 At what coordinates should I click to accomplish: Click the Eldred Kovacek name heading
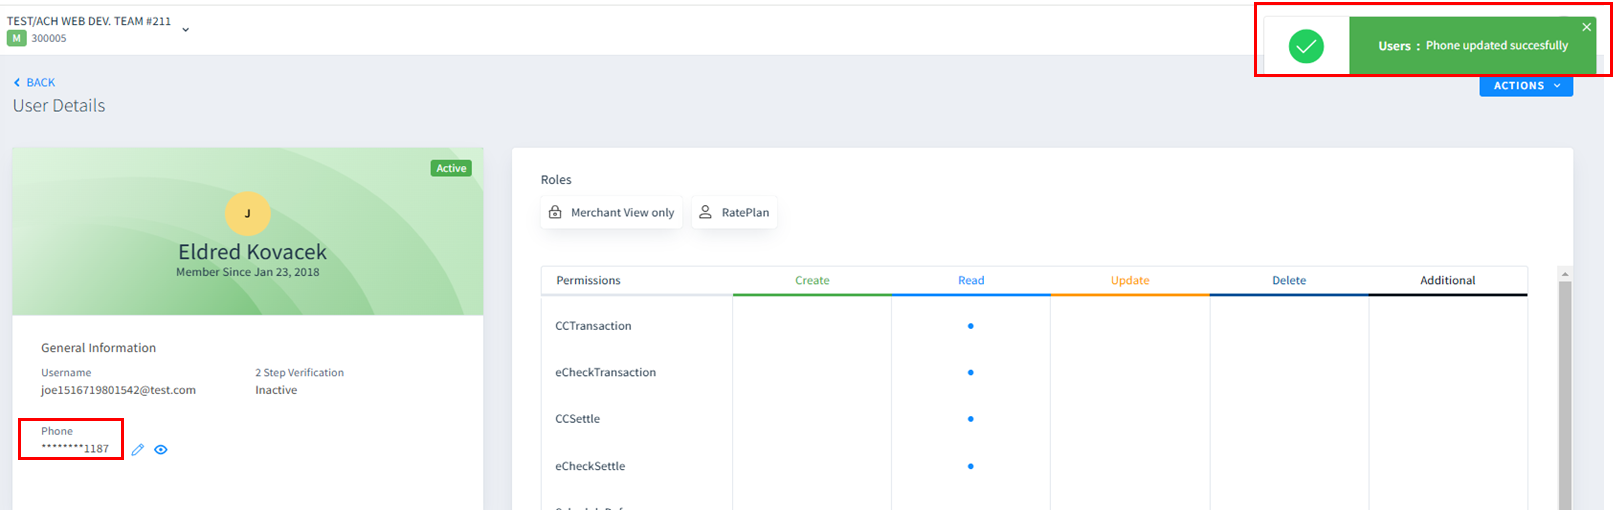252,252
